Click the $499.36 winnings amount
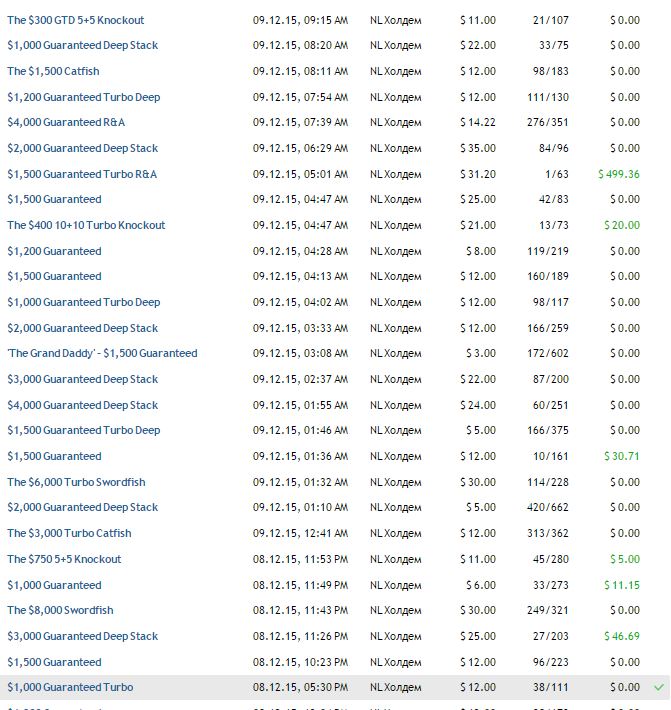Image resolution: width=671 pixels, height=710 pixels. tap(618, 174)
